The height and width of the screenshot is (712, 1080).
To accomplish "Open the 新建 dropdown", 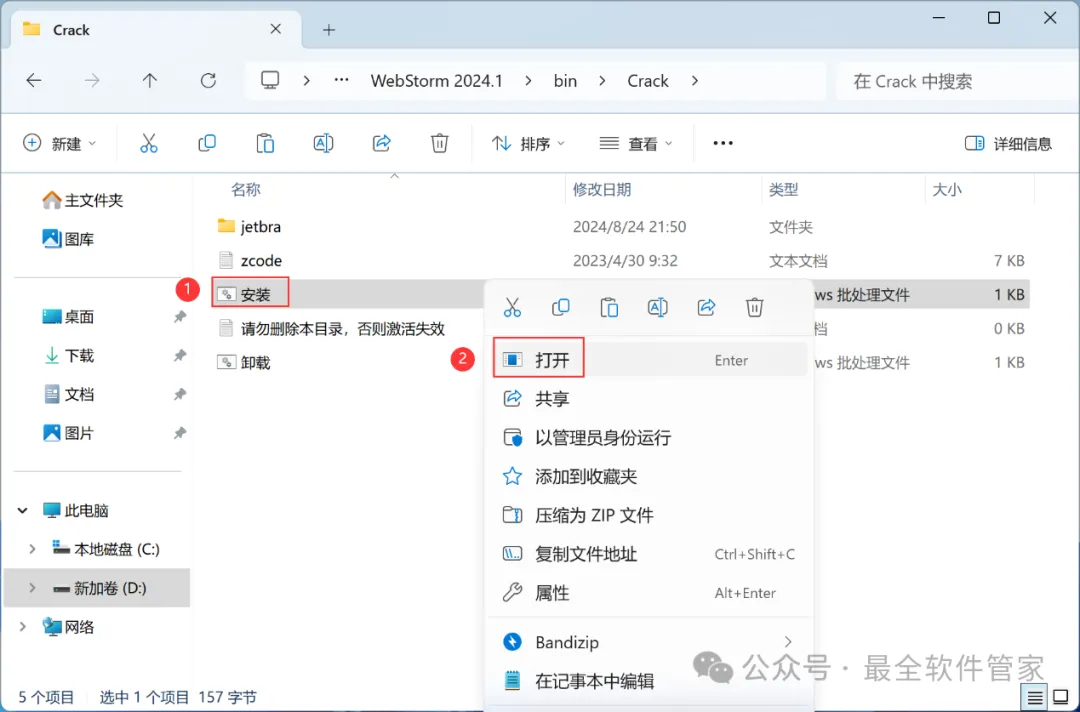I will [60, 143].
